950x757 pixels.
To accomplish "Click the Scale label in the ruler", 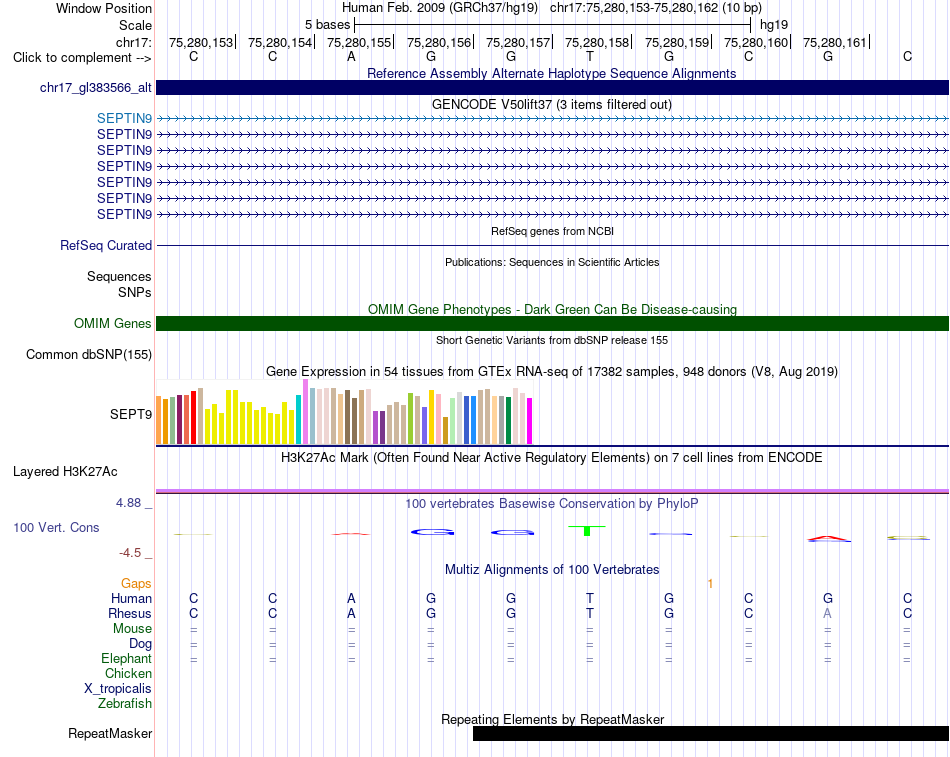I will pyautogui.click(x=135, y=25).
